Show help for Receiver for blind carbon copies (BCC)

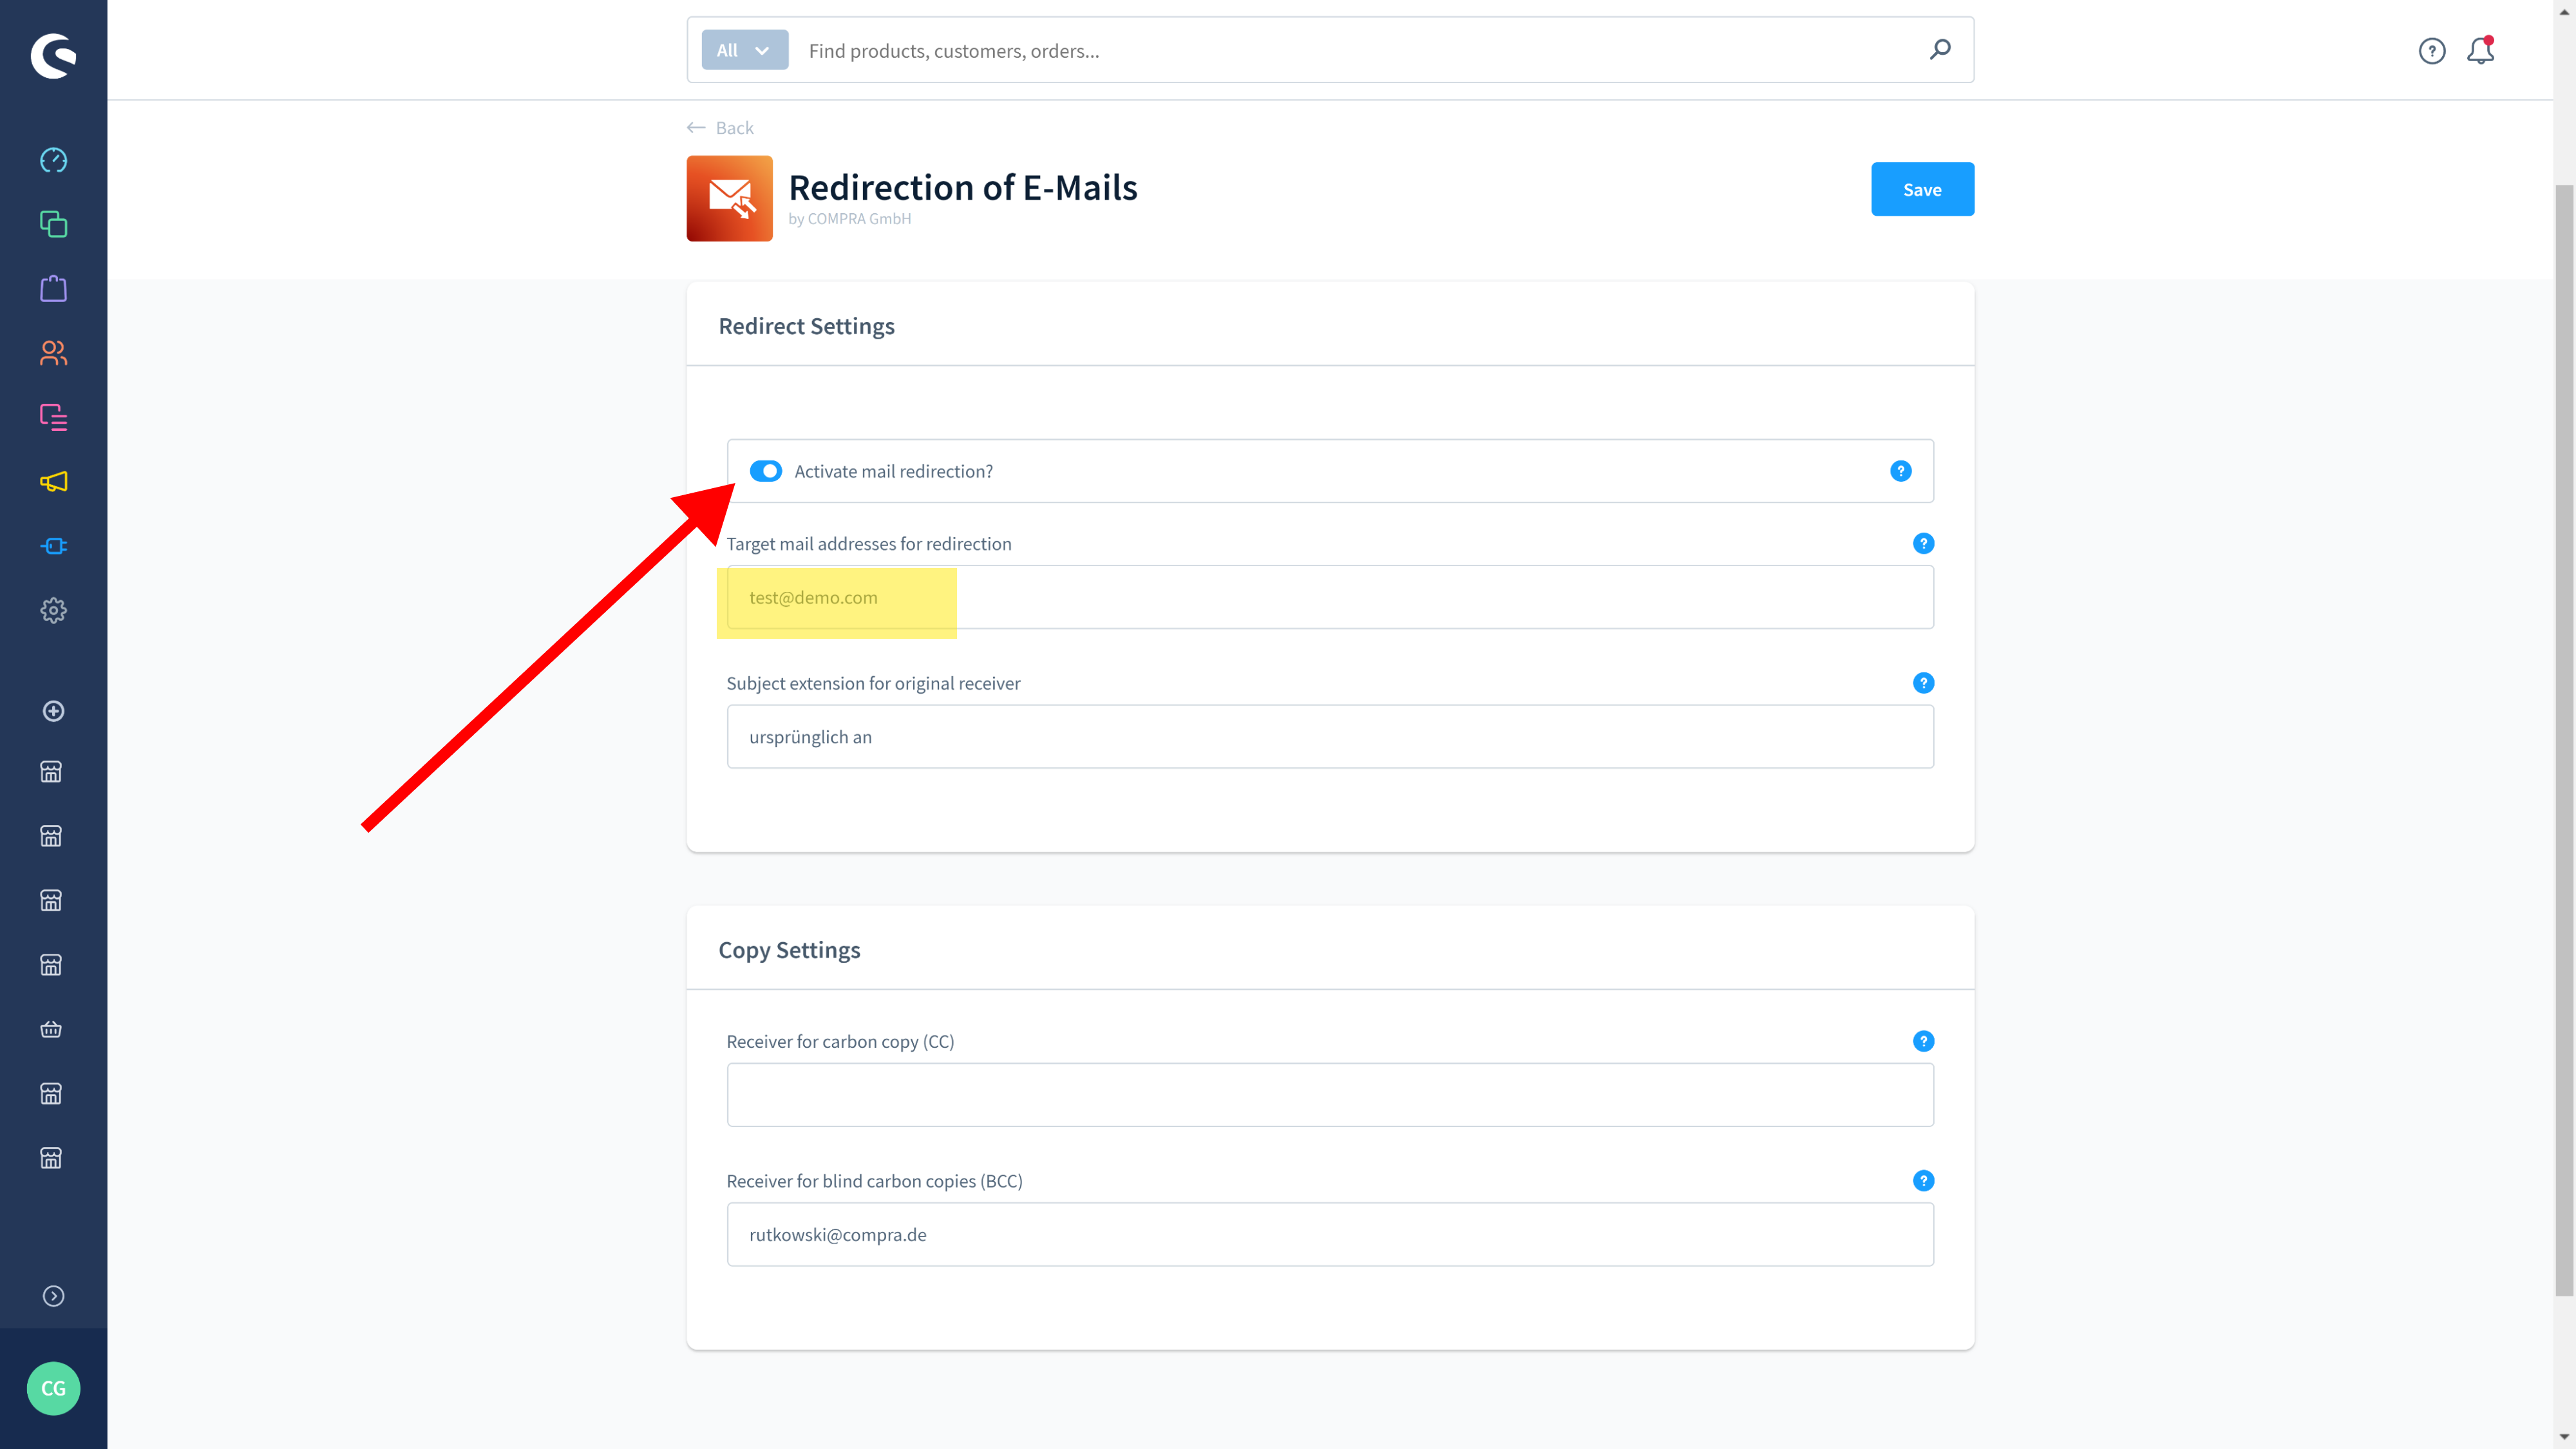(1923, 1181)
